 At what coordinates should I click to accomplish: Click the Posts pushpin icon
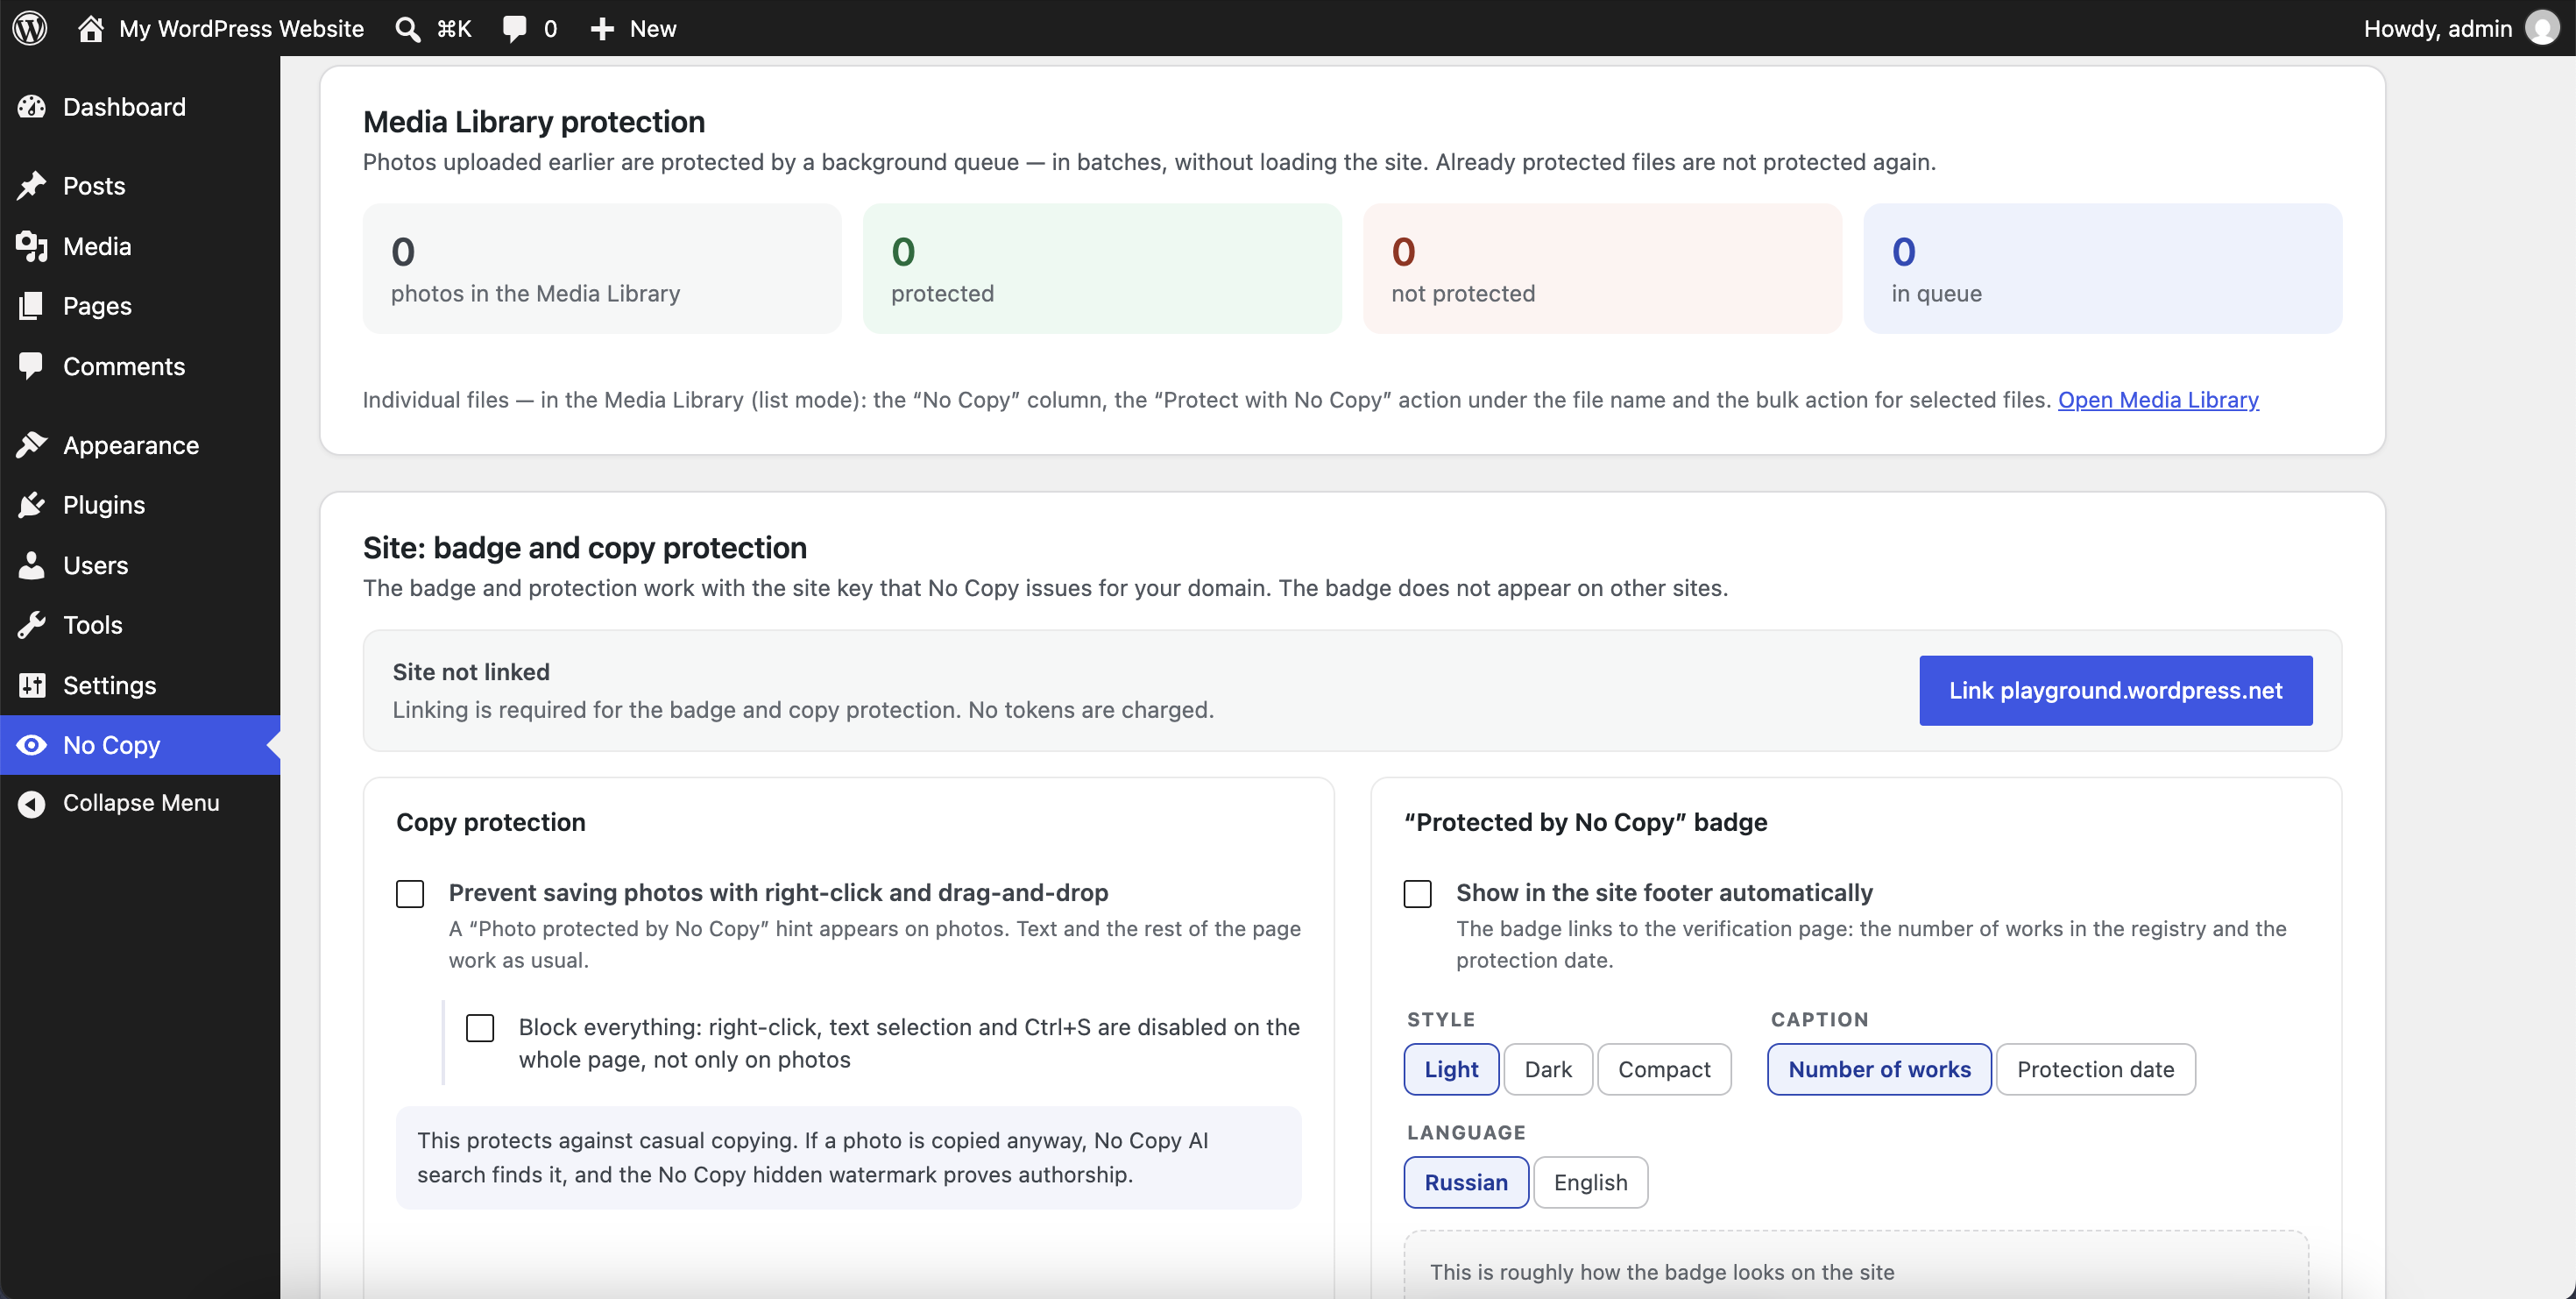pyautogui.click(x=32, y=186)
